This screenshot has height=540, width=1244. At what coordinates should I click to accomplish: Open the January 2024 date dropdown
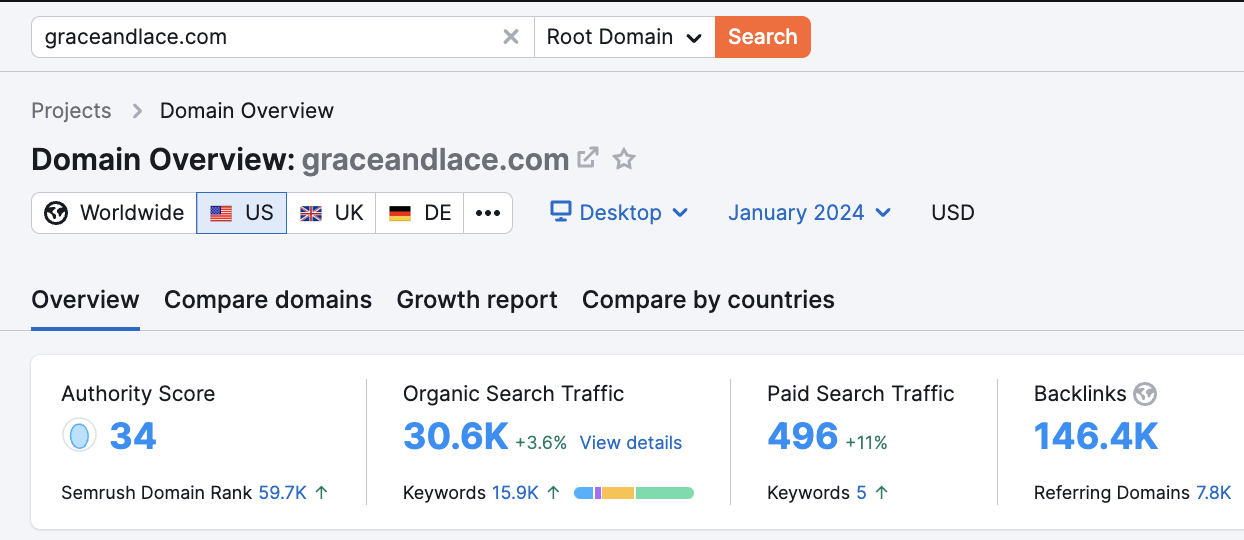[809, 213]
